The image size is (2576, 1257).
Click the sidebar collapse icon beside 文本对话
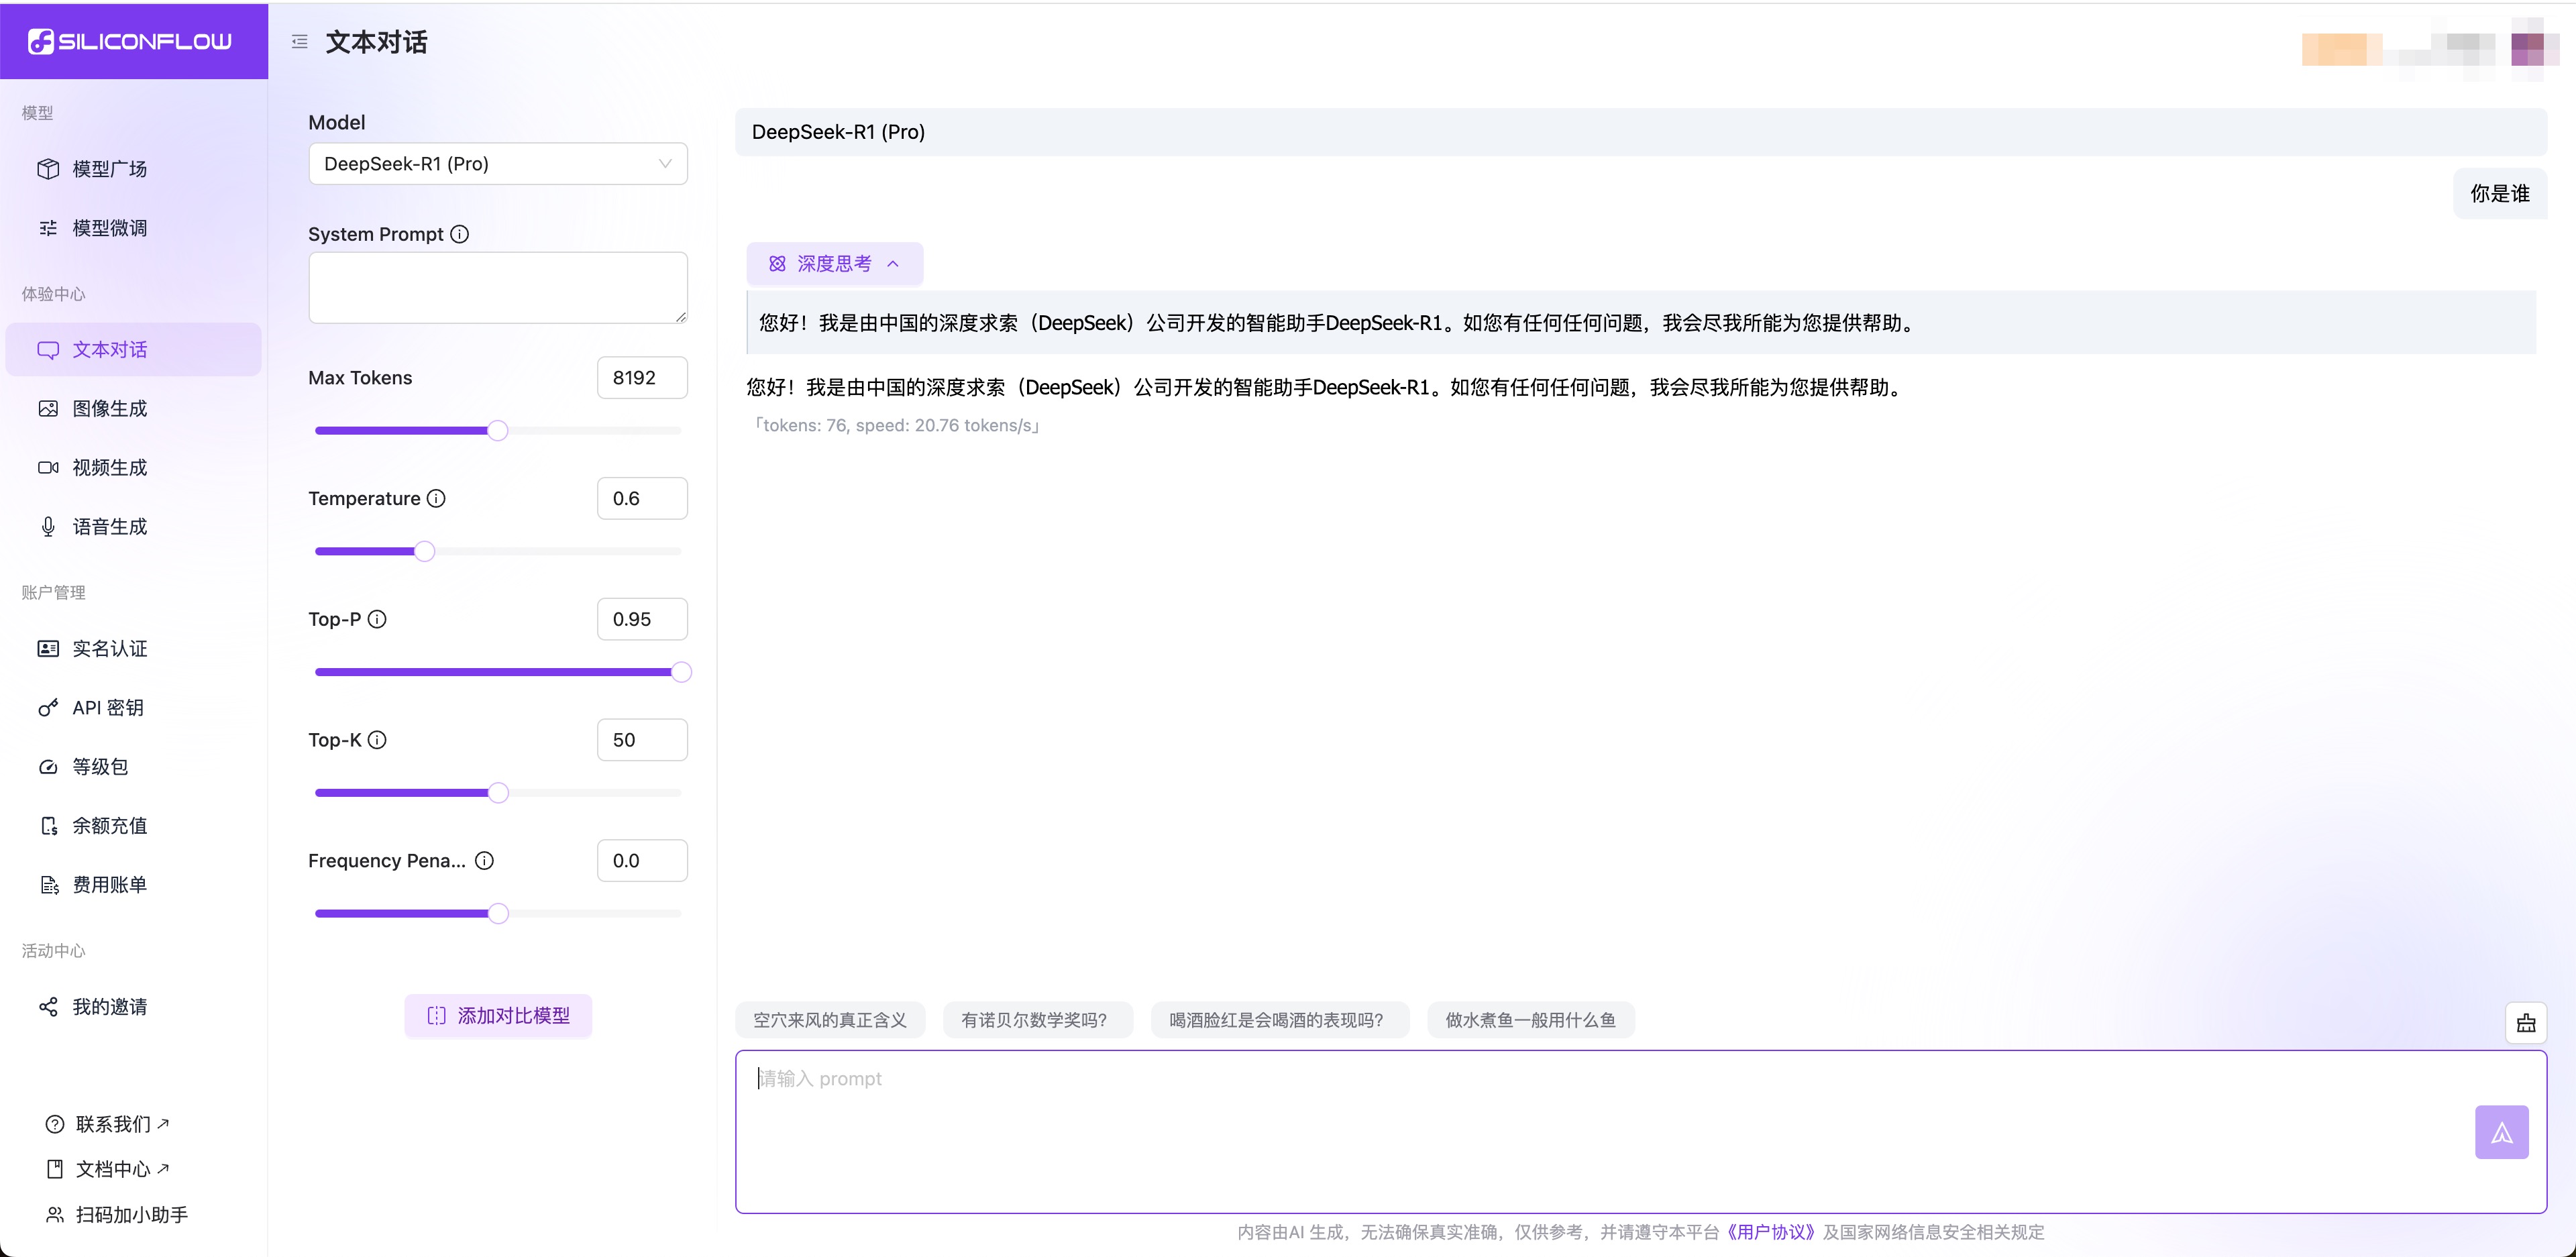299,42
